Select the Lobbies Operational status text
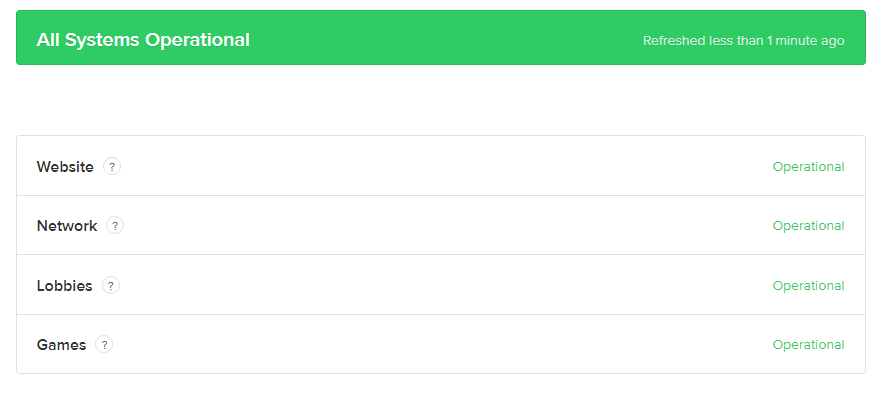Screen dimensions: 883x397 tap(808, 286)
